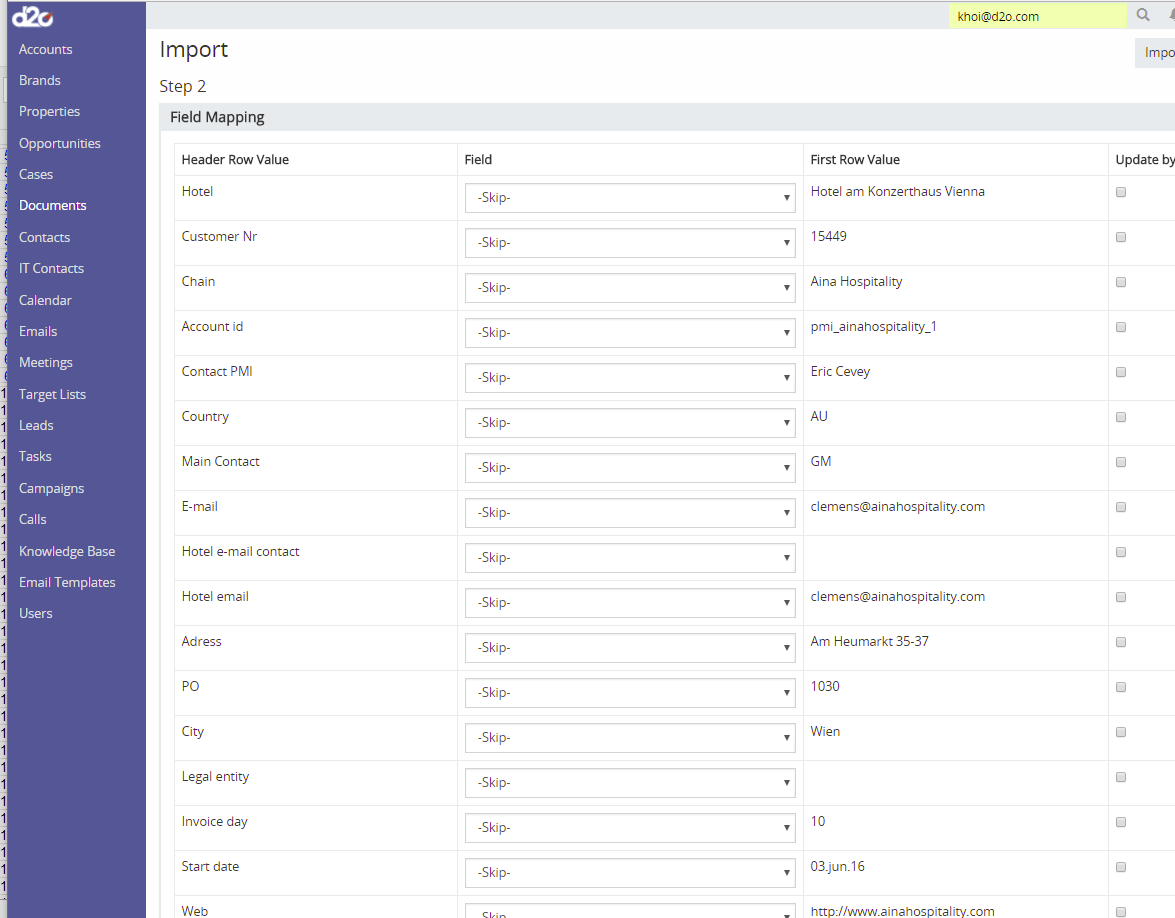Tick the Update by checkbox for Hotel row
Image resolution: width=1175 pixels, height=918 pixels.
1121,192
